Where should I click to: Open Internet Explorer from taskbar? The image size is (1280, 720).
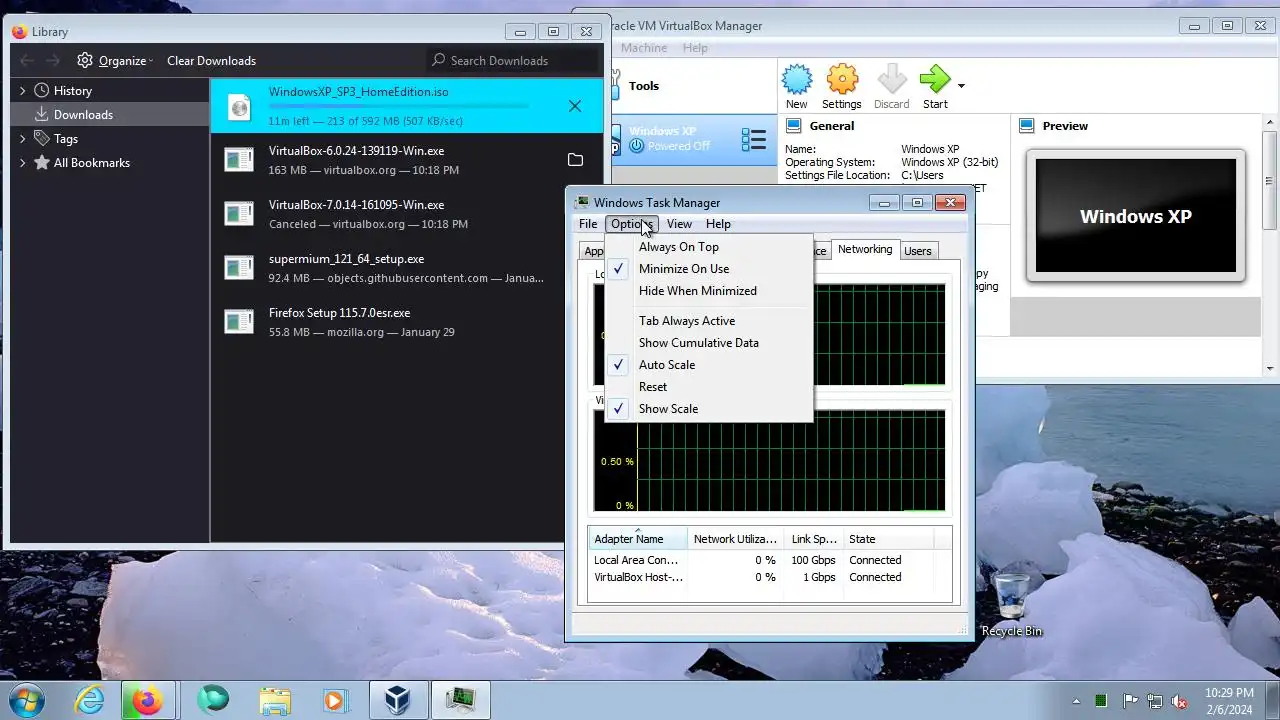[x=90, y=700]
